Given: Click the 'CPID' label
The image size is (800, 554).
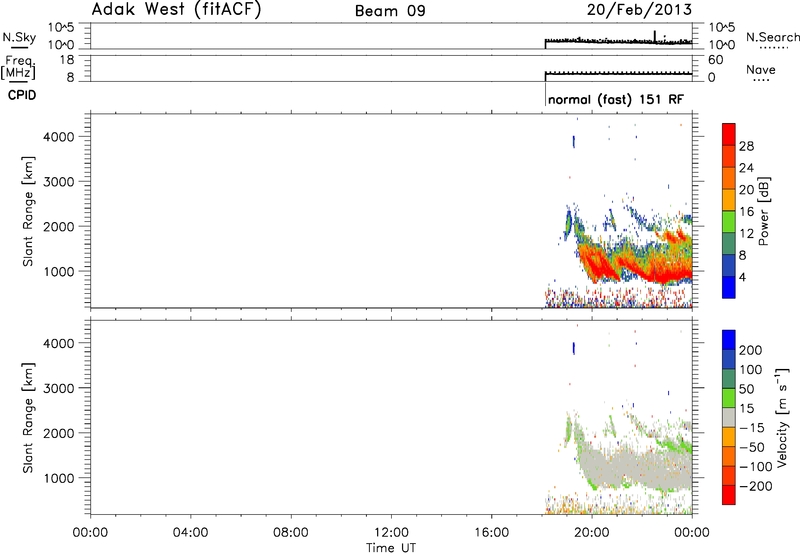Looking at the screenshot, I should click(22, 95).
